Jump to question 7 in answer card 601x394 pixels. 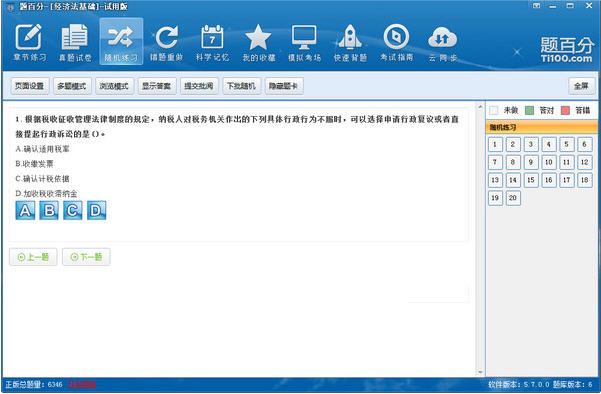495,162
